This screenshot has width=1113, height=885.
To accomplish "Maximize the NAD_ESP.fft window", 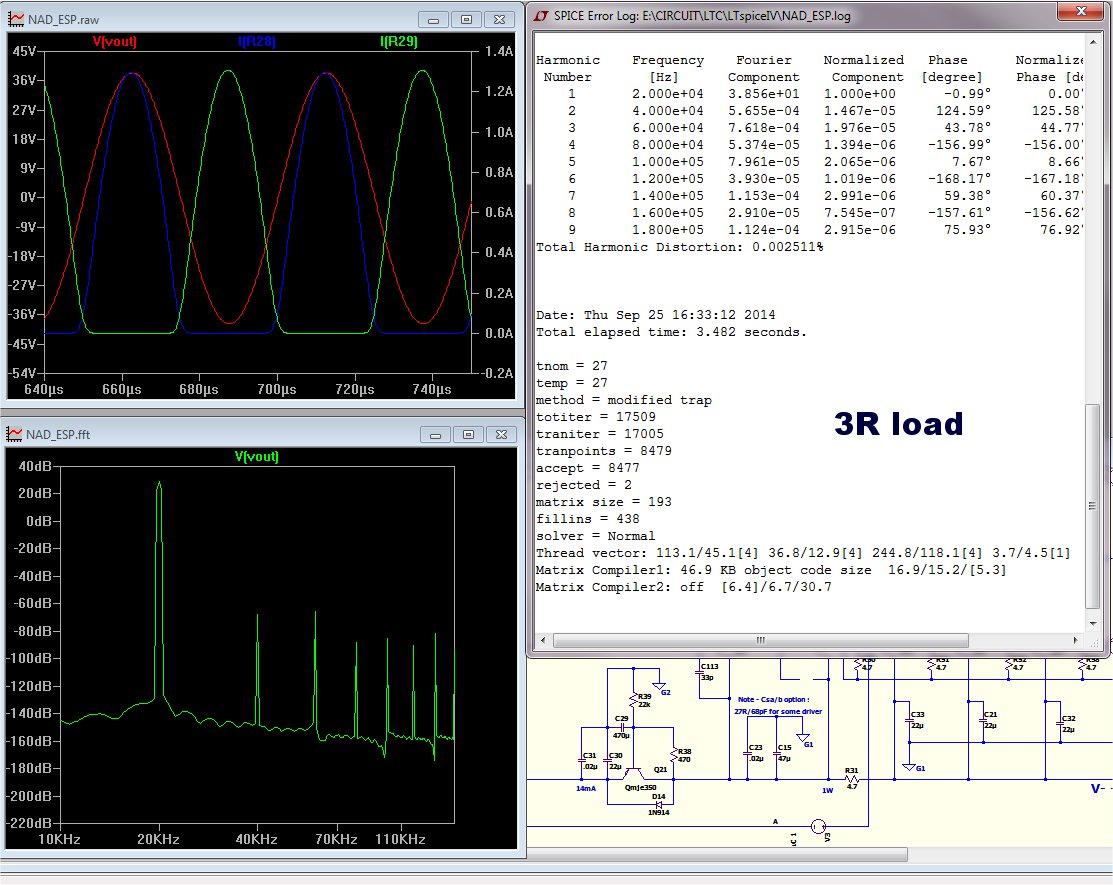I will point(468,434).
